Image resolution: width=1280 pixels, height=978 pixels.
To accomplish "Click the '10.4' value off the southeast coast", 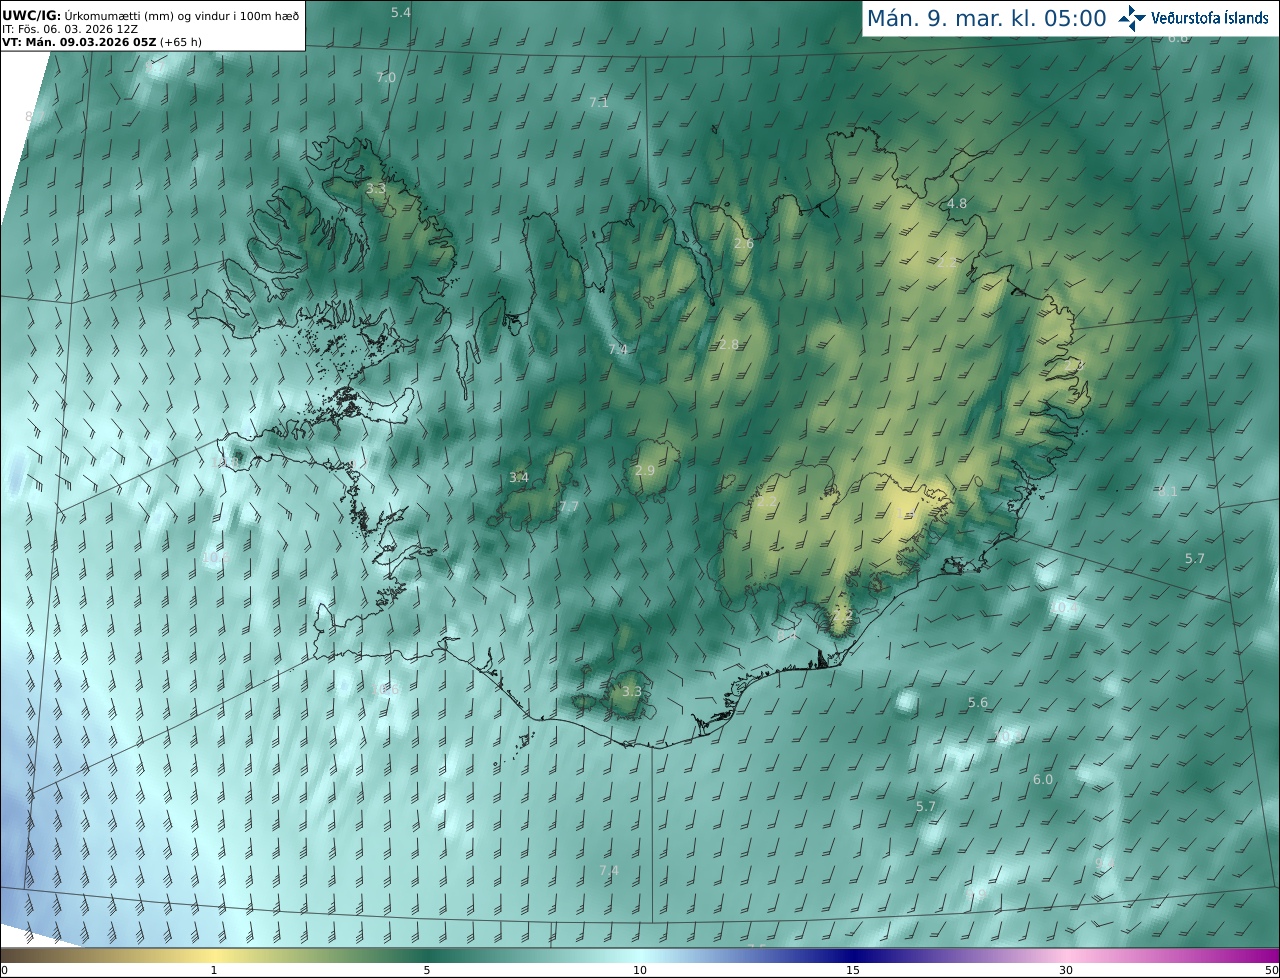I will pos(1065,607).
